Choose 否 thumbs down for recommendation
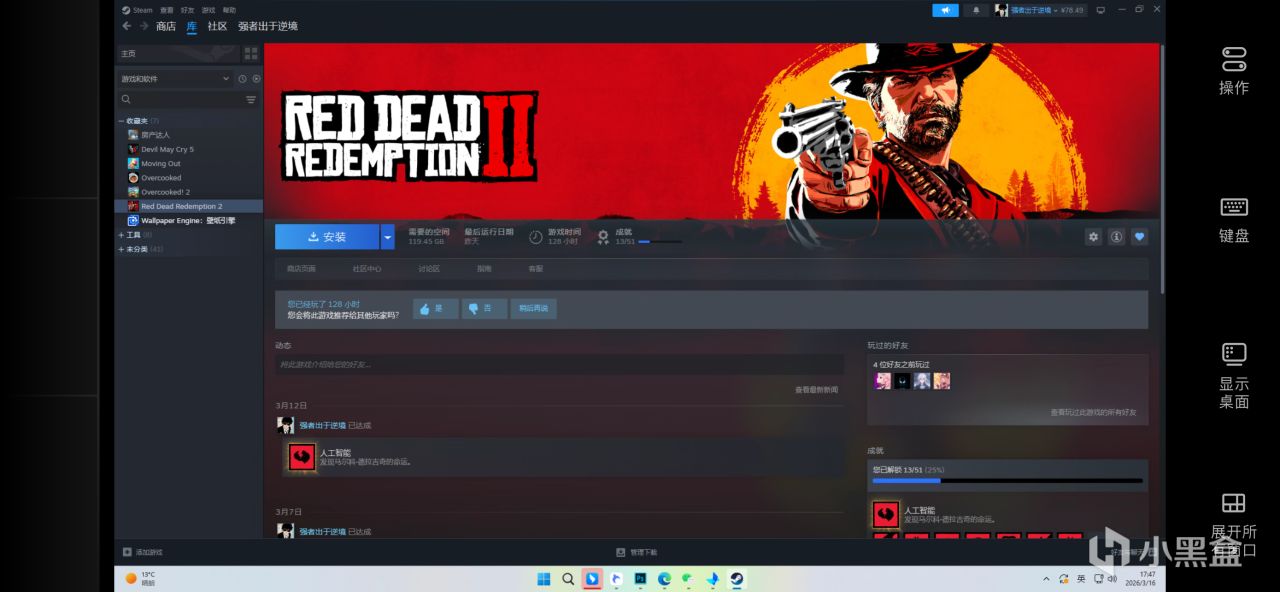Viewport: 1280px width, 592px height. (x=484, y=309)
